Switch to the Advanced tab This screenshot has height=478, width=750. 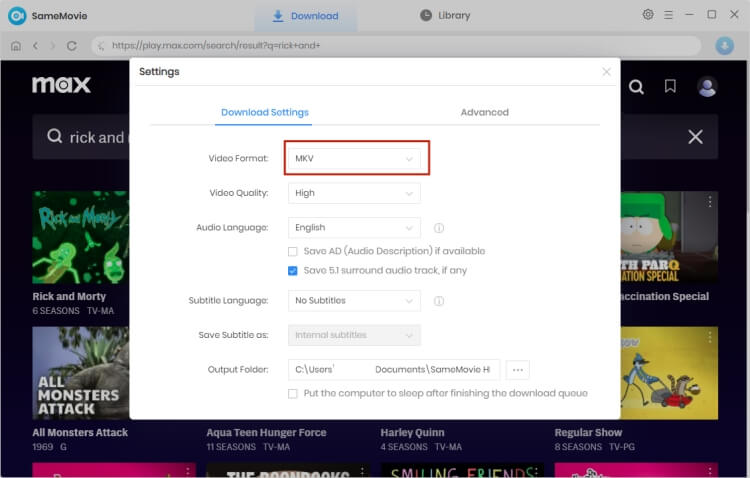tap(484, 112)
